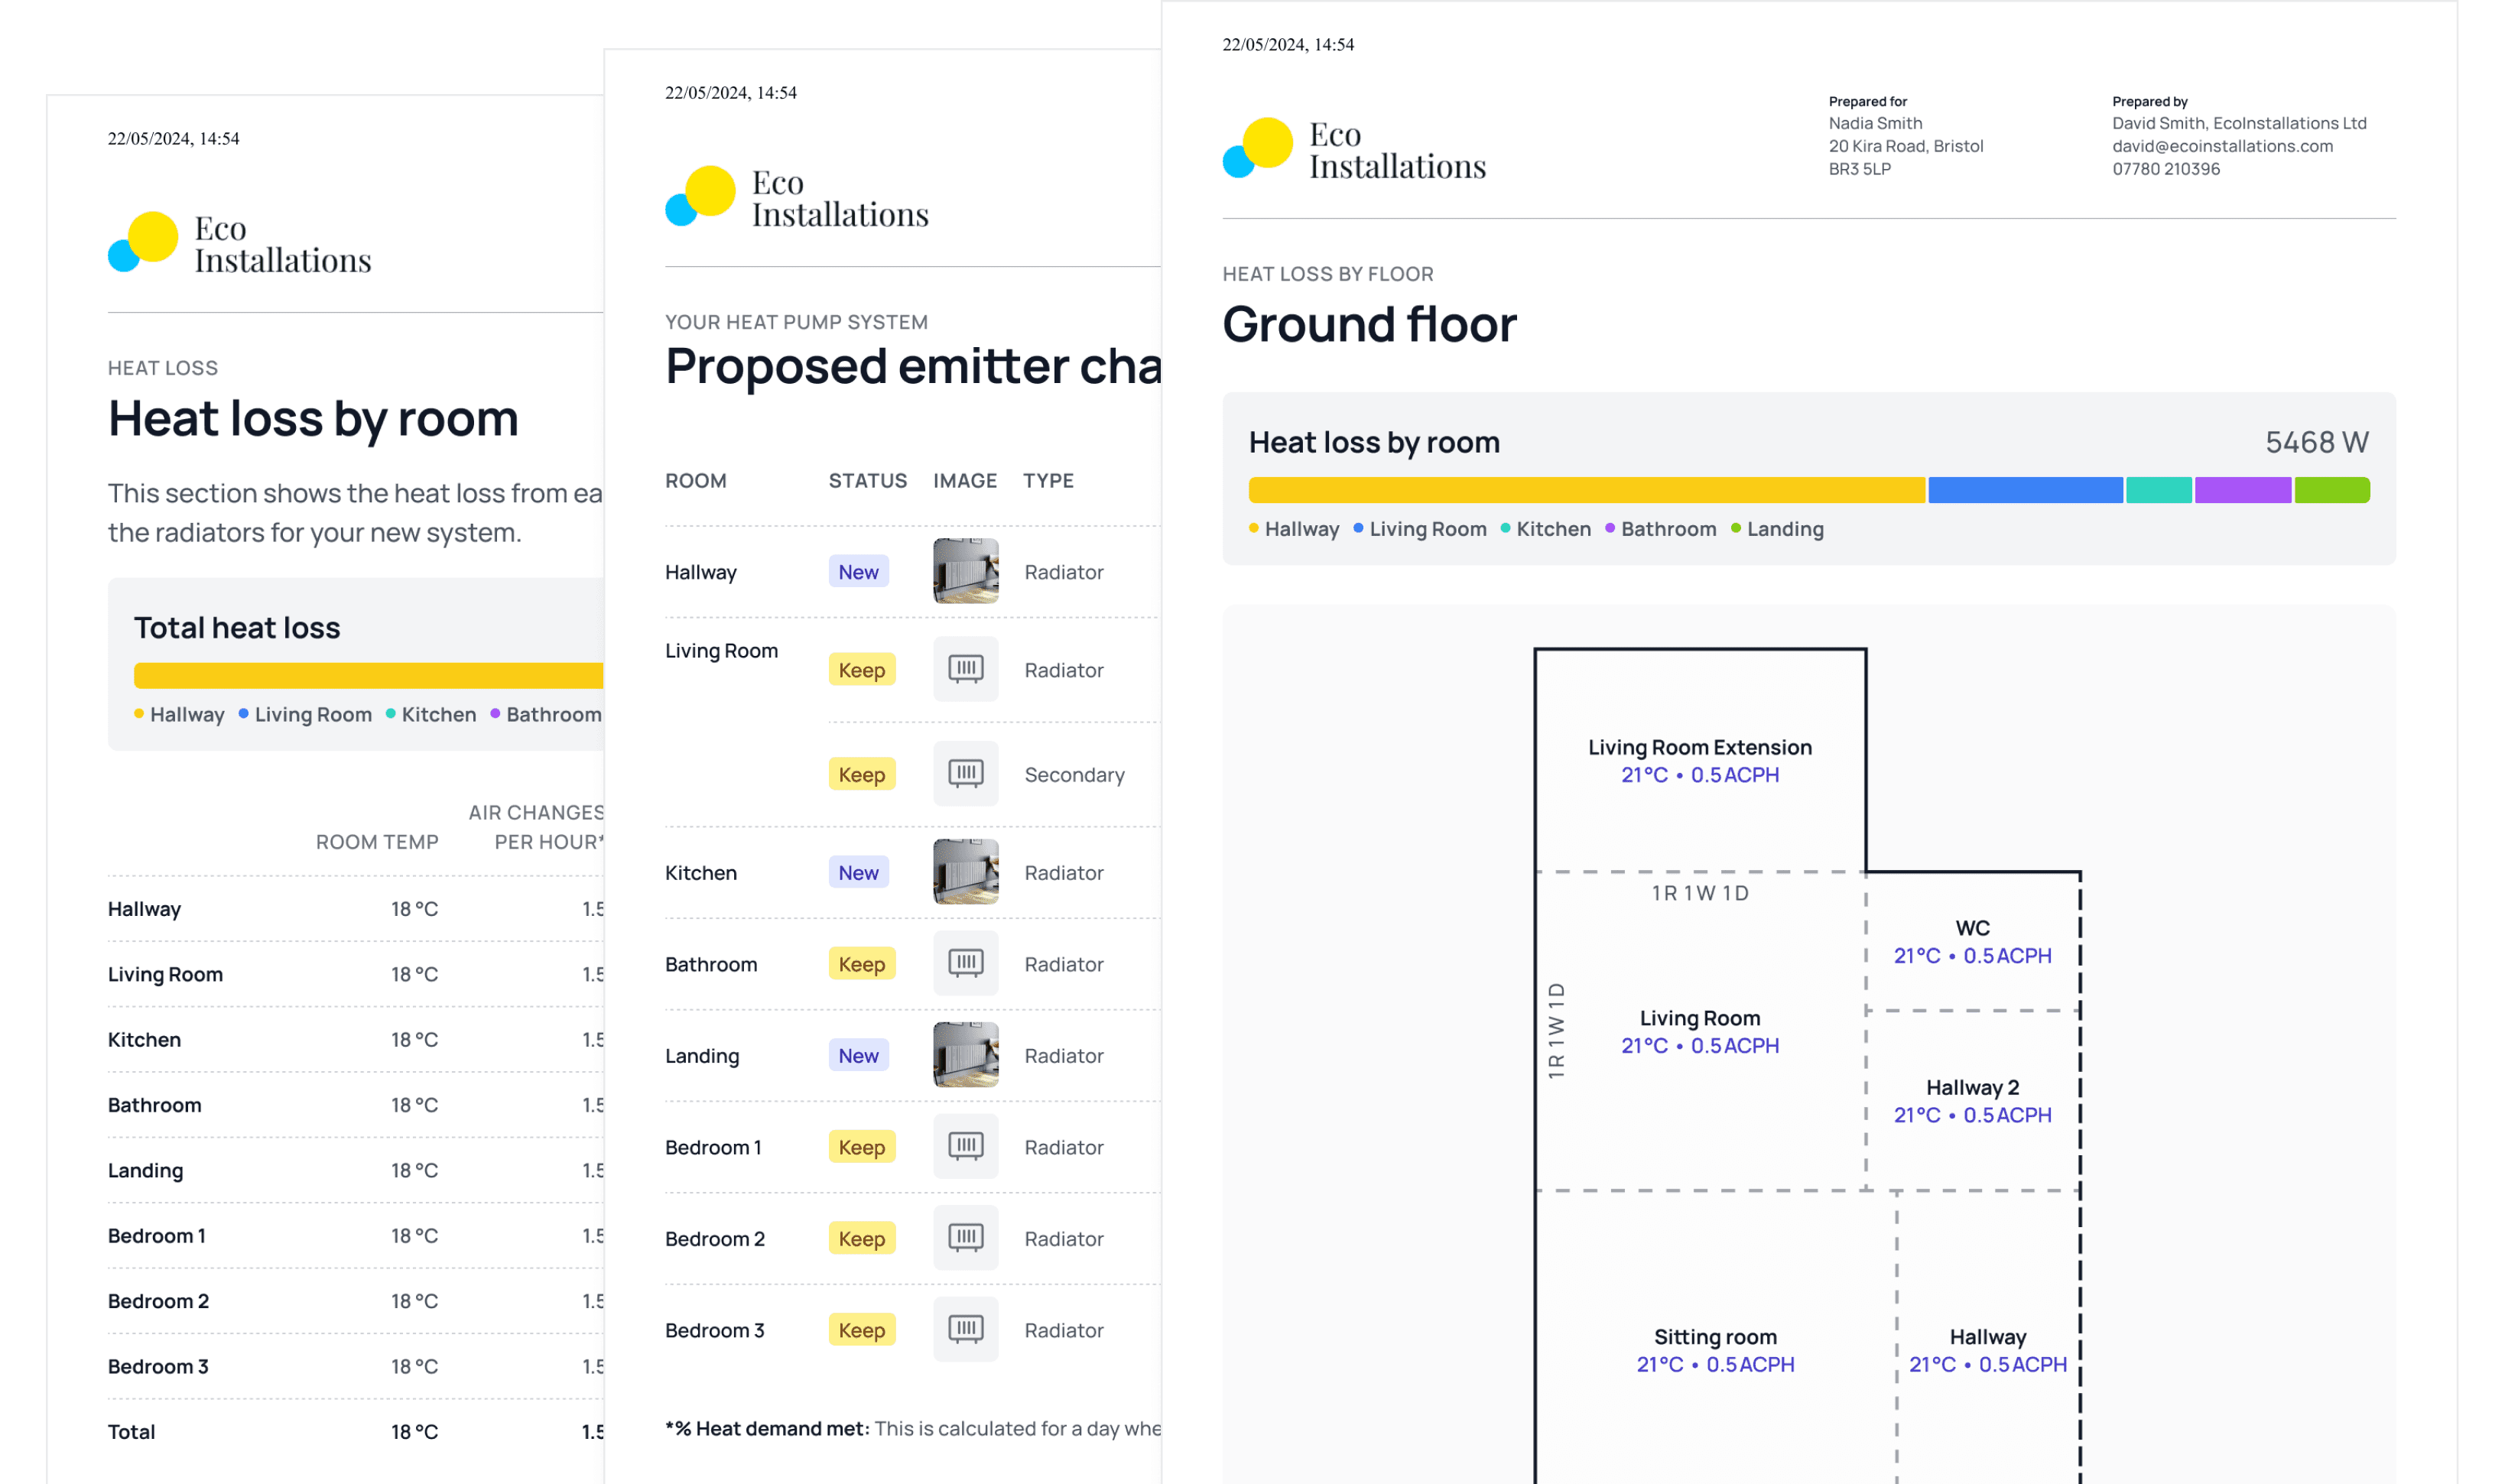Open the Kitchen radiator photo thumbnail

coord(965,872)
